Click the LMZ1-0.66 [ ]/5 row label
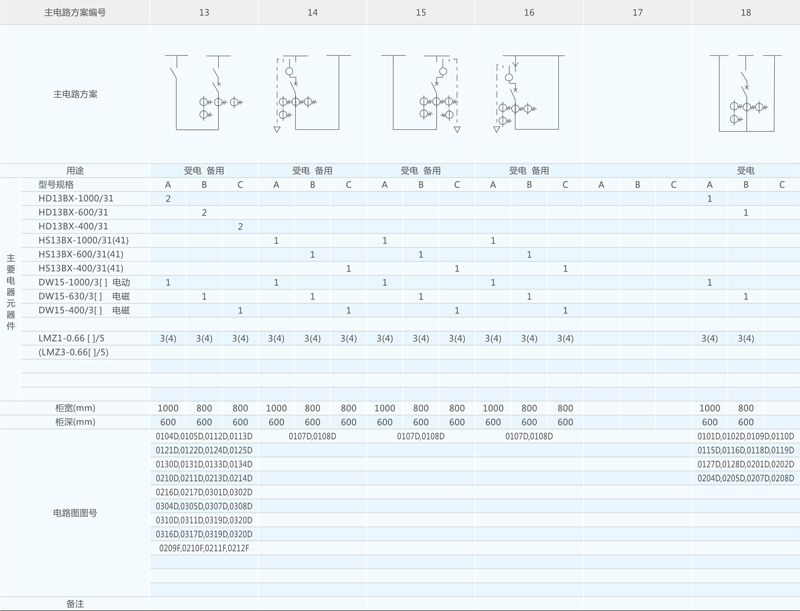 tap(71, 339)
